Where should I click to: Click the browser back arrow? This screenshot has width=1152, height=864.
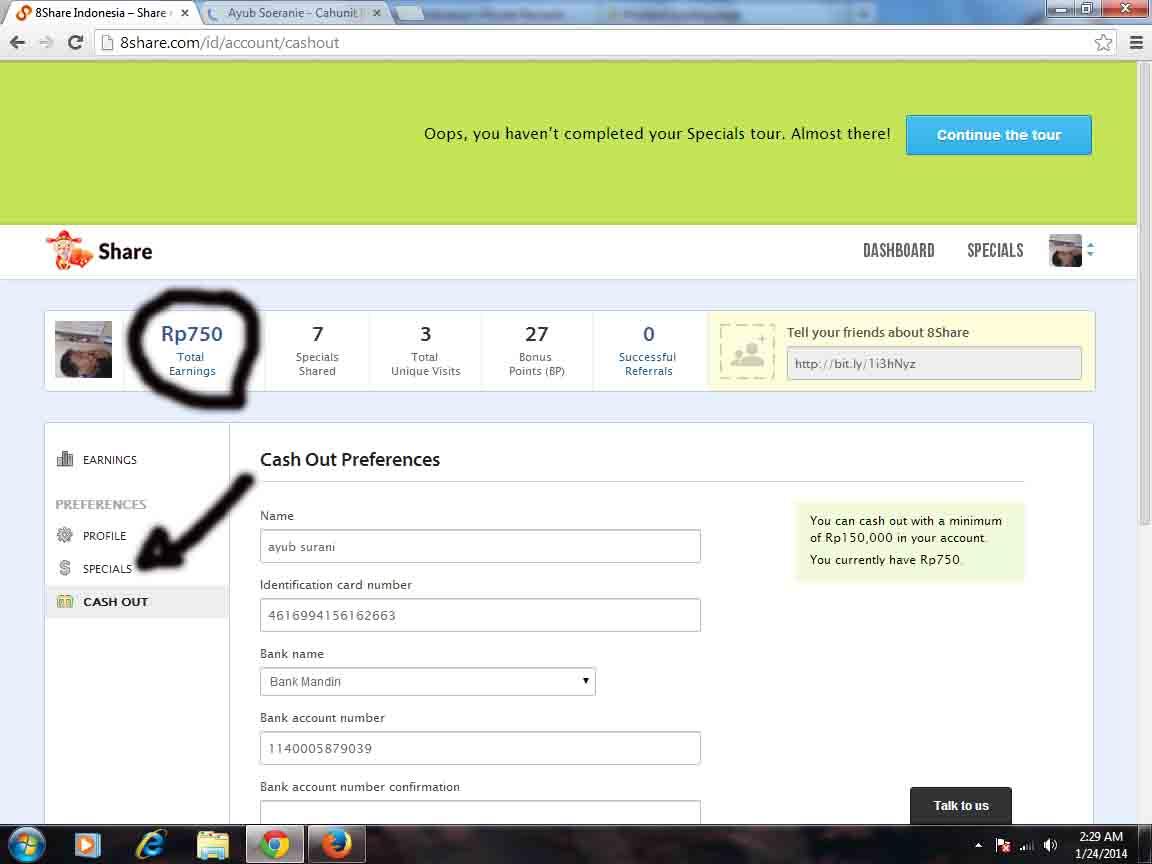coord(18,43)
